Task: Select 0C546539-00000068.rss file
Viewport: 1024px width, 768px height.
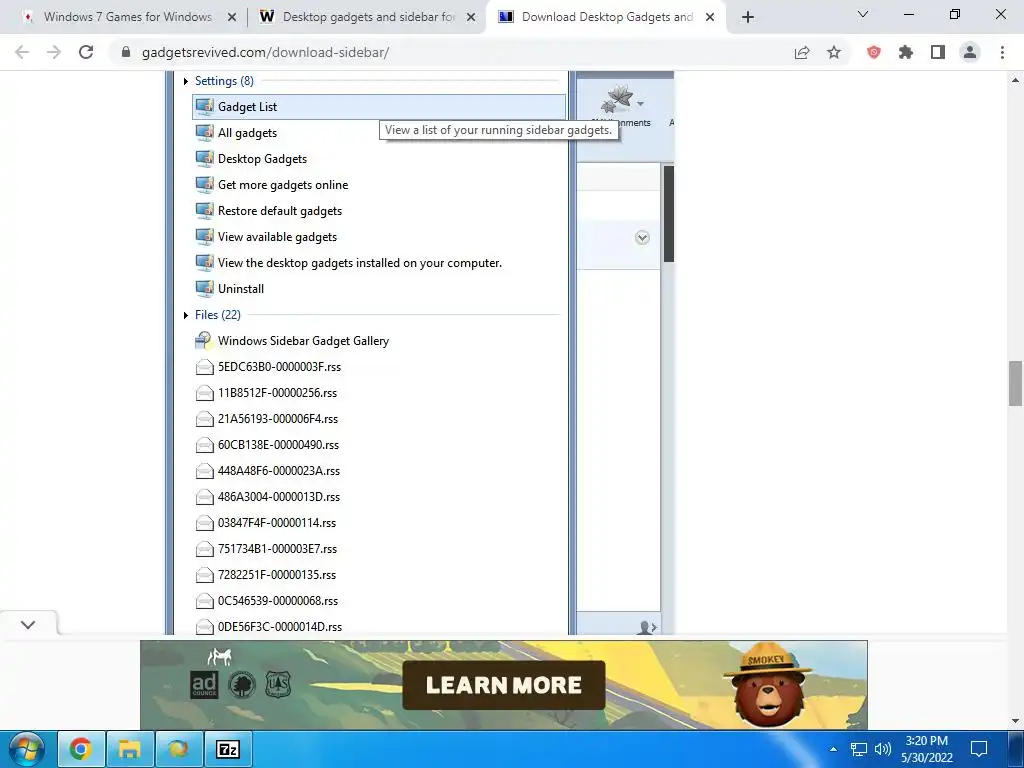Action: [278, 601]
